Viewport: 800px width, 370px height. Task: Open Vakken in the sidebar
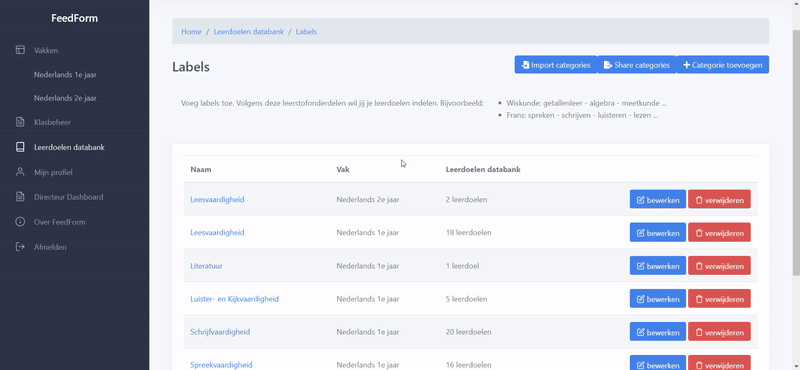click(x=46, y=51)
